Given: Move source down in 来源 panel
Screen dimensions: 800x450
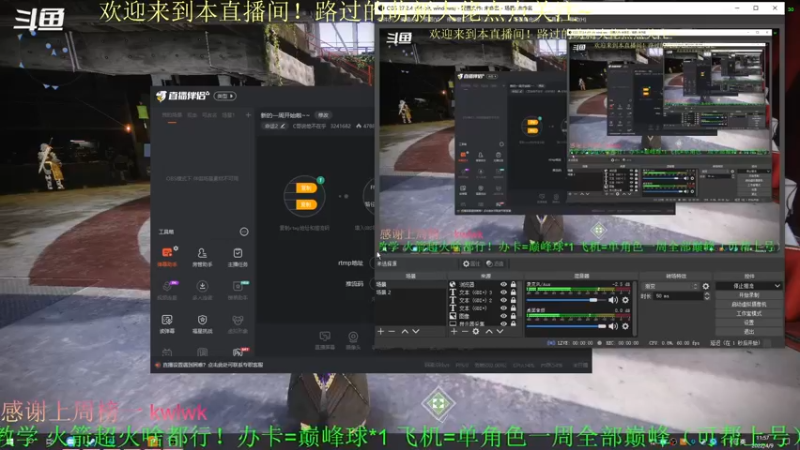Looking at the screenshot, I should pyautogui.click(x=500, y=332).
